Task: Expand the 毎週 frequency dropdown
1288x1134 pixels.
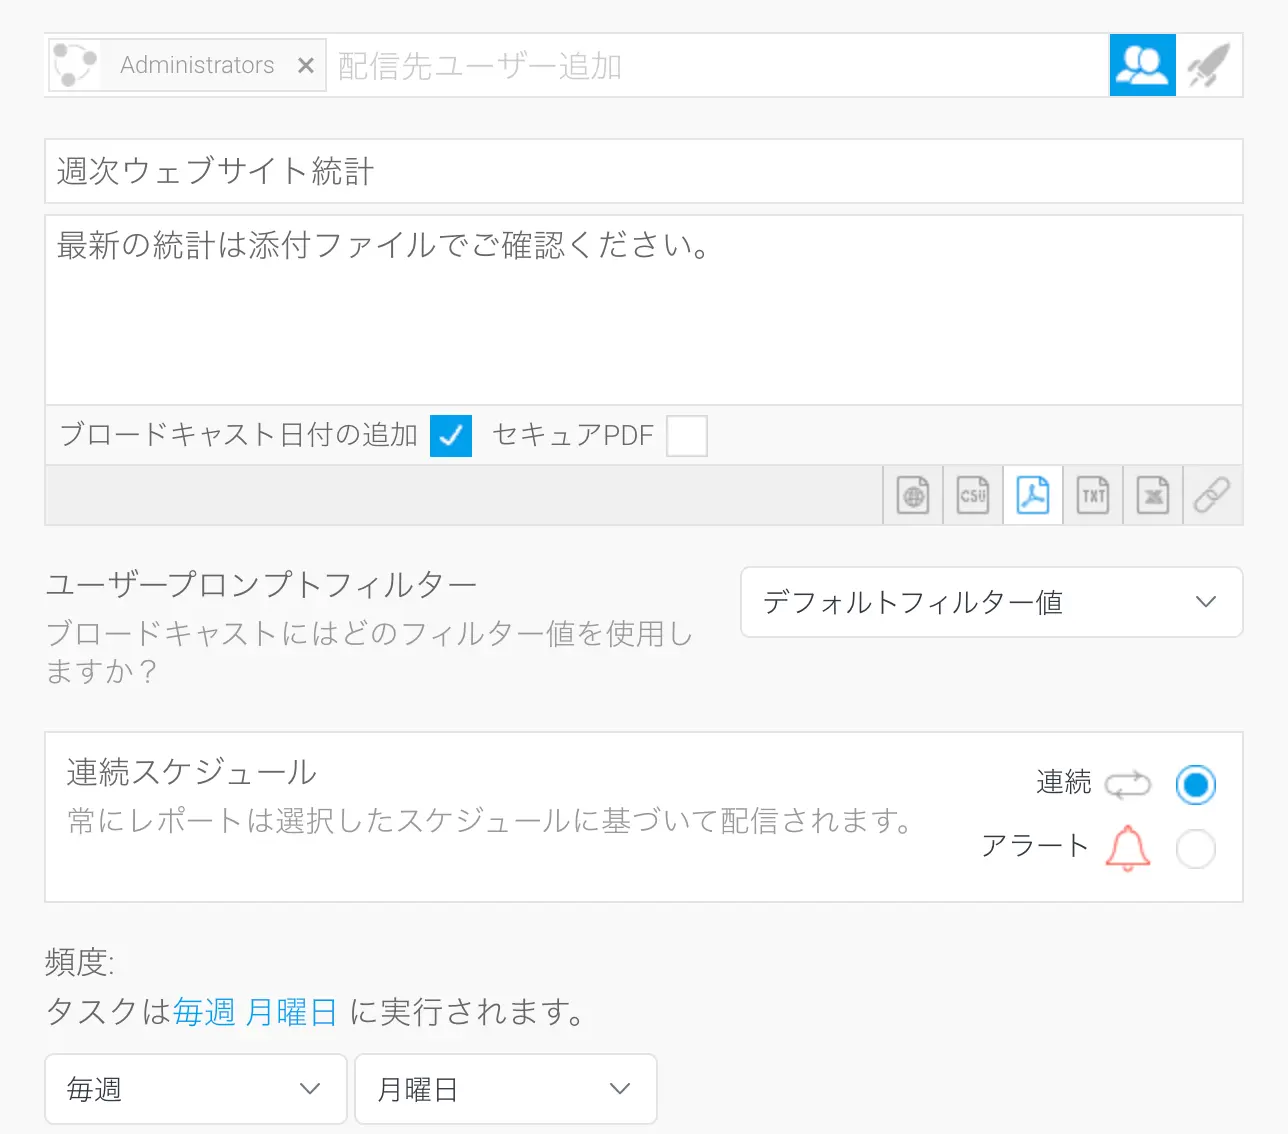Action: pyautogui.click(x=196, y=1089)
